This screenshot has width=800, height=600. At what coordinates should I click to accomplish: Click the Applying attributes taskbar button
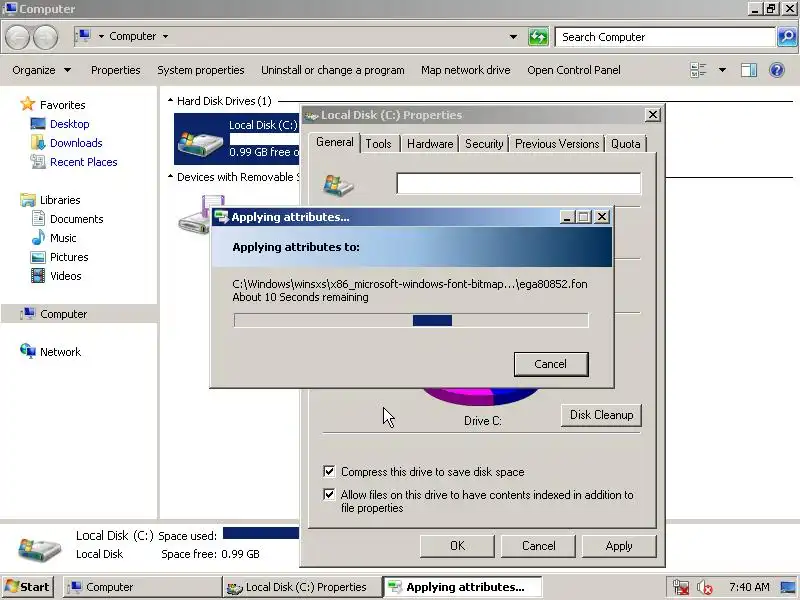point(462,587)
